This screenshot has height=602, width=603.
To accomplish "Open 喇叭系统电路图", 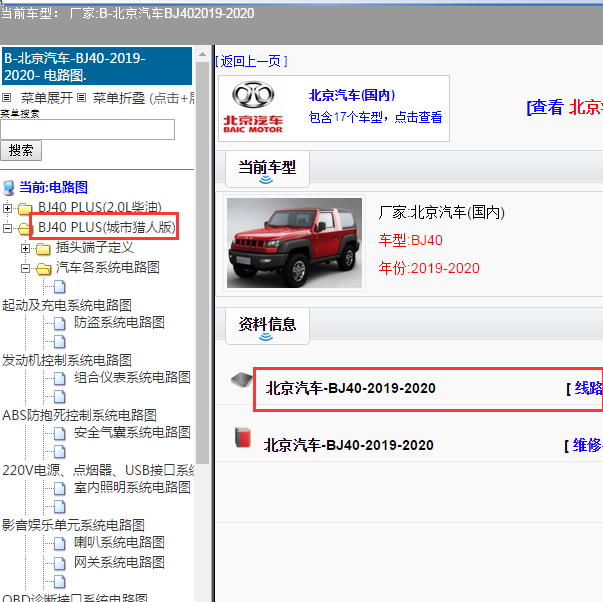I will click(x=119, y=542).
